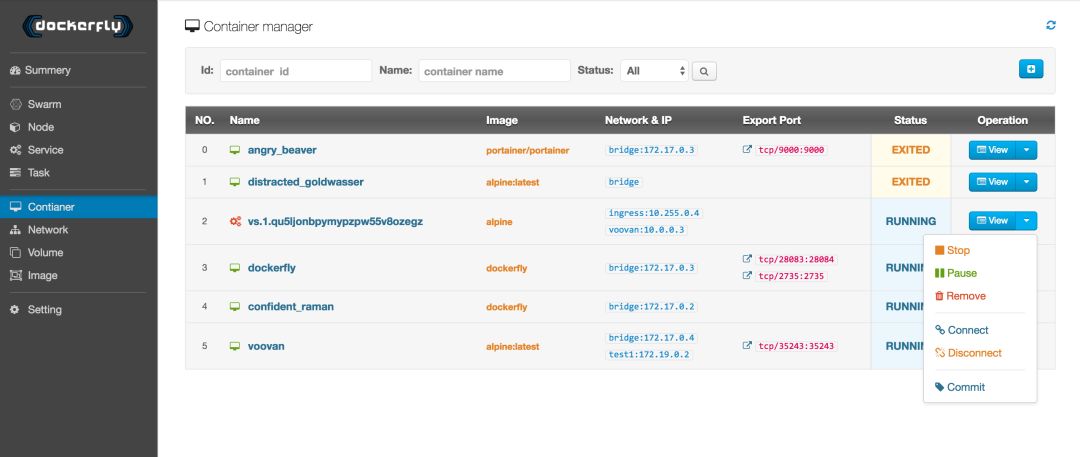1080x457 pixels.
Task: Click the search magnifier icon button
Action: [x=704, y=71]
